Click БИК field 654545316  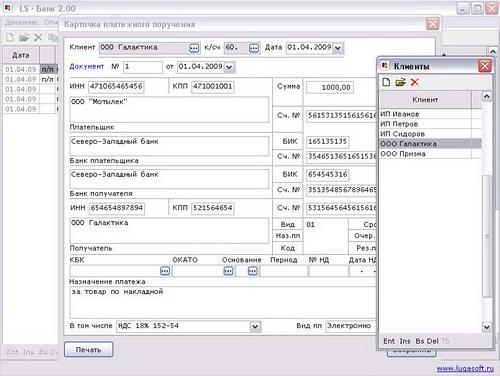(328, 174)
